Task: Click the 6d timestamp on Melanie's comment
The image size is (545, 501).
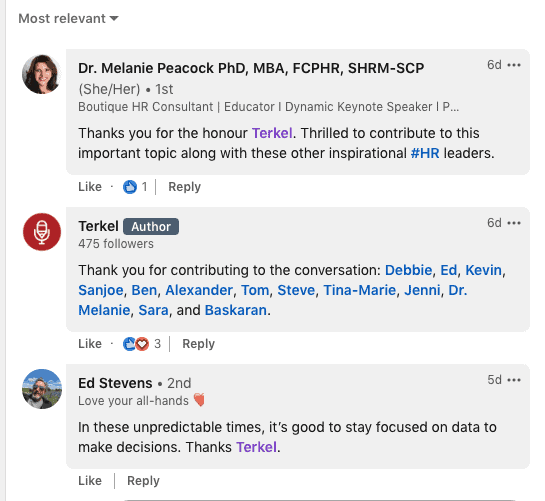Action: click(494, 65)
